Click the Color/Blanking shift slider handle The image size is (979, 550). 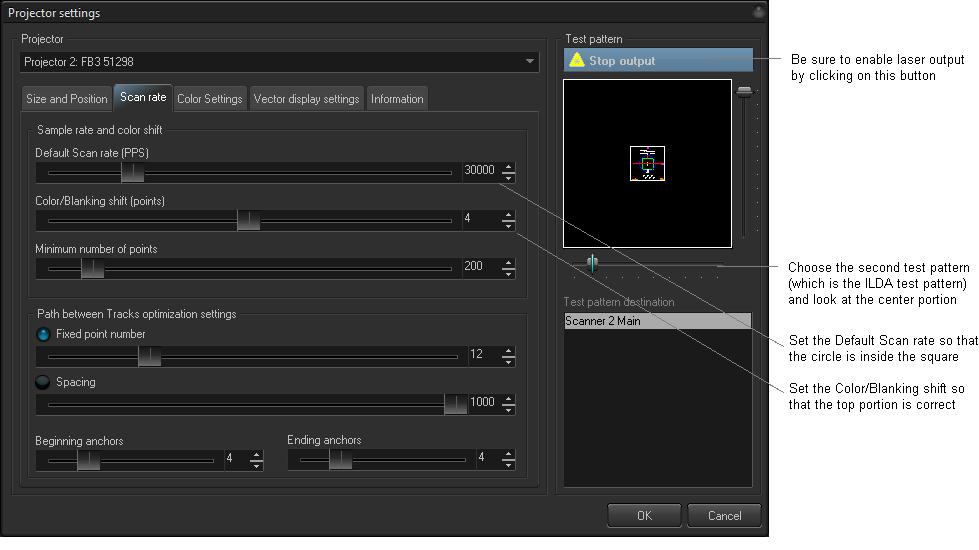pos(248,220)
